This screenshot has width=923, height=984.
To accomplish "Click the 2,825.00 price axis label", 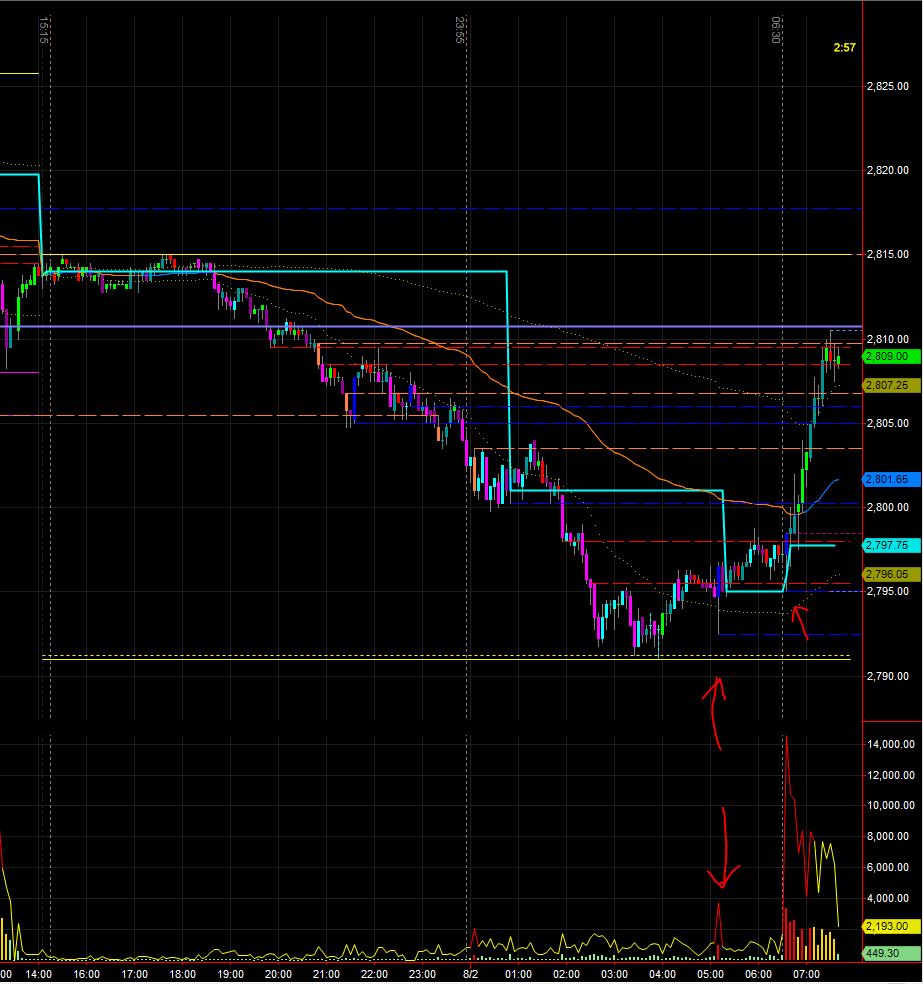I will coord(887,87).
